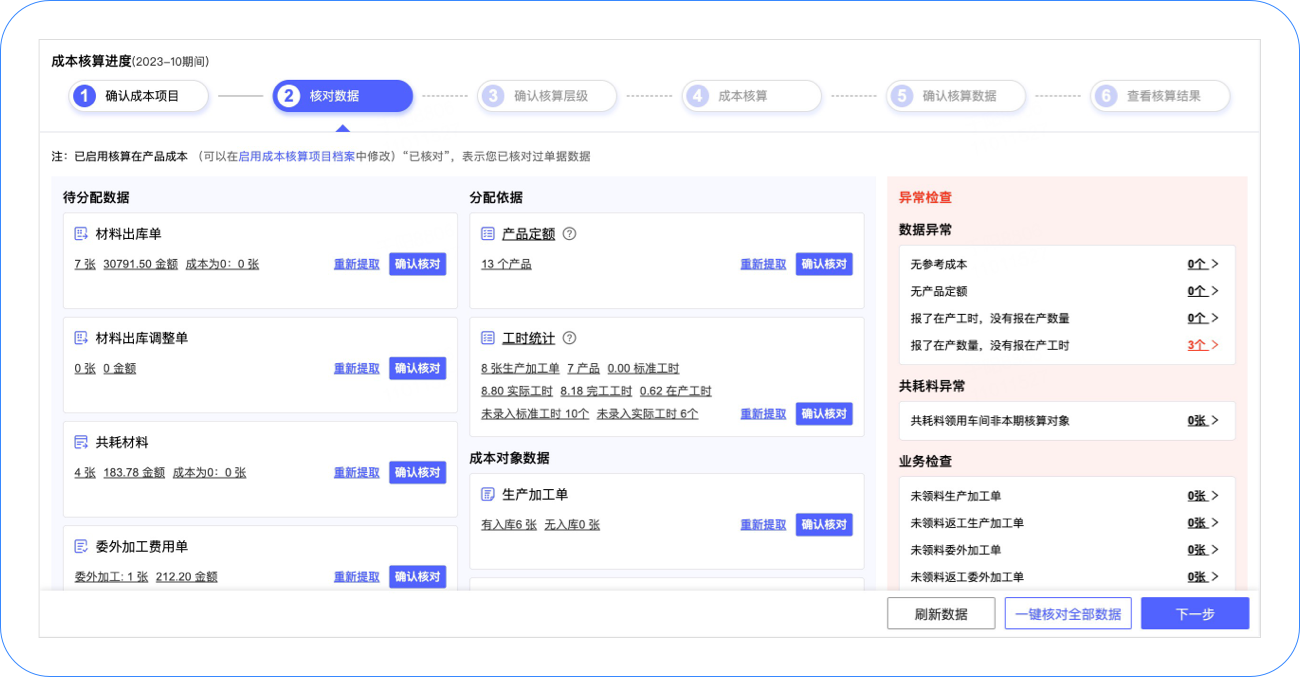1300x677 pixels.
Task: Click 重新提取 for 材料出库单
Action: coord(356,264)
